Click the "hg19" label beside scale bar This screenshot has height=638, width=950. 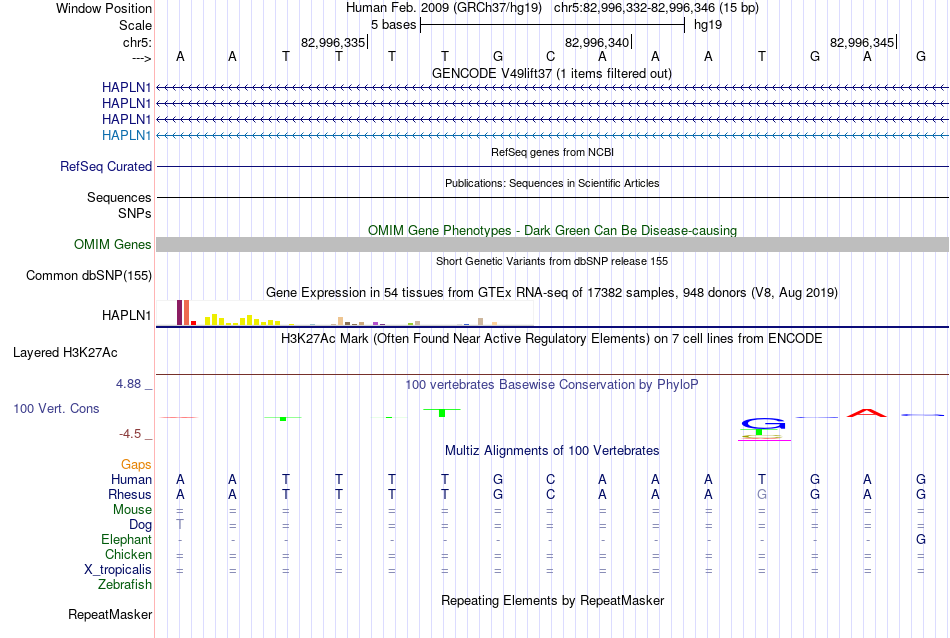coord(708,25)
